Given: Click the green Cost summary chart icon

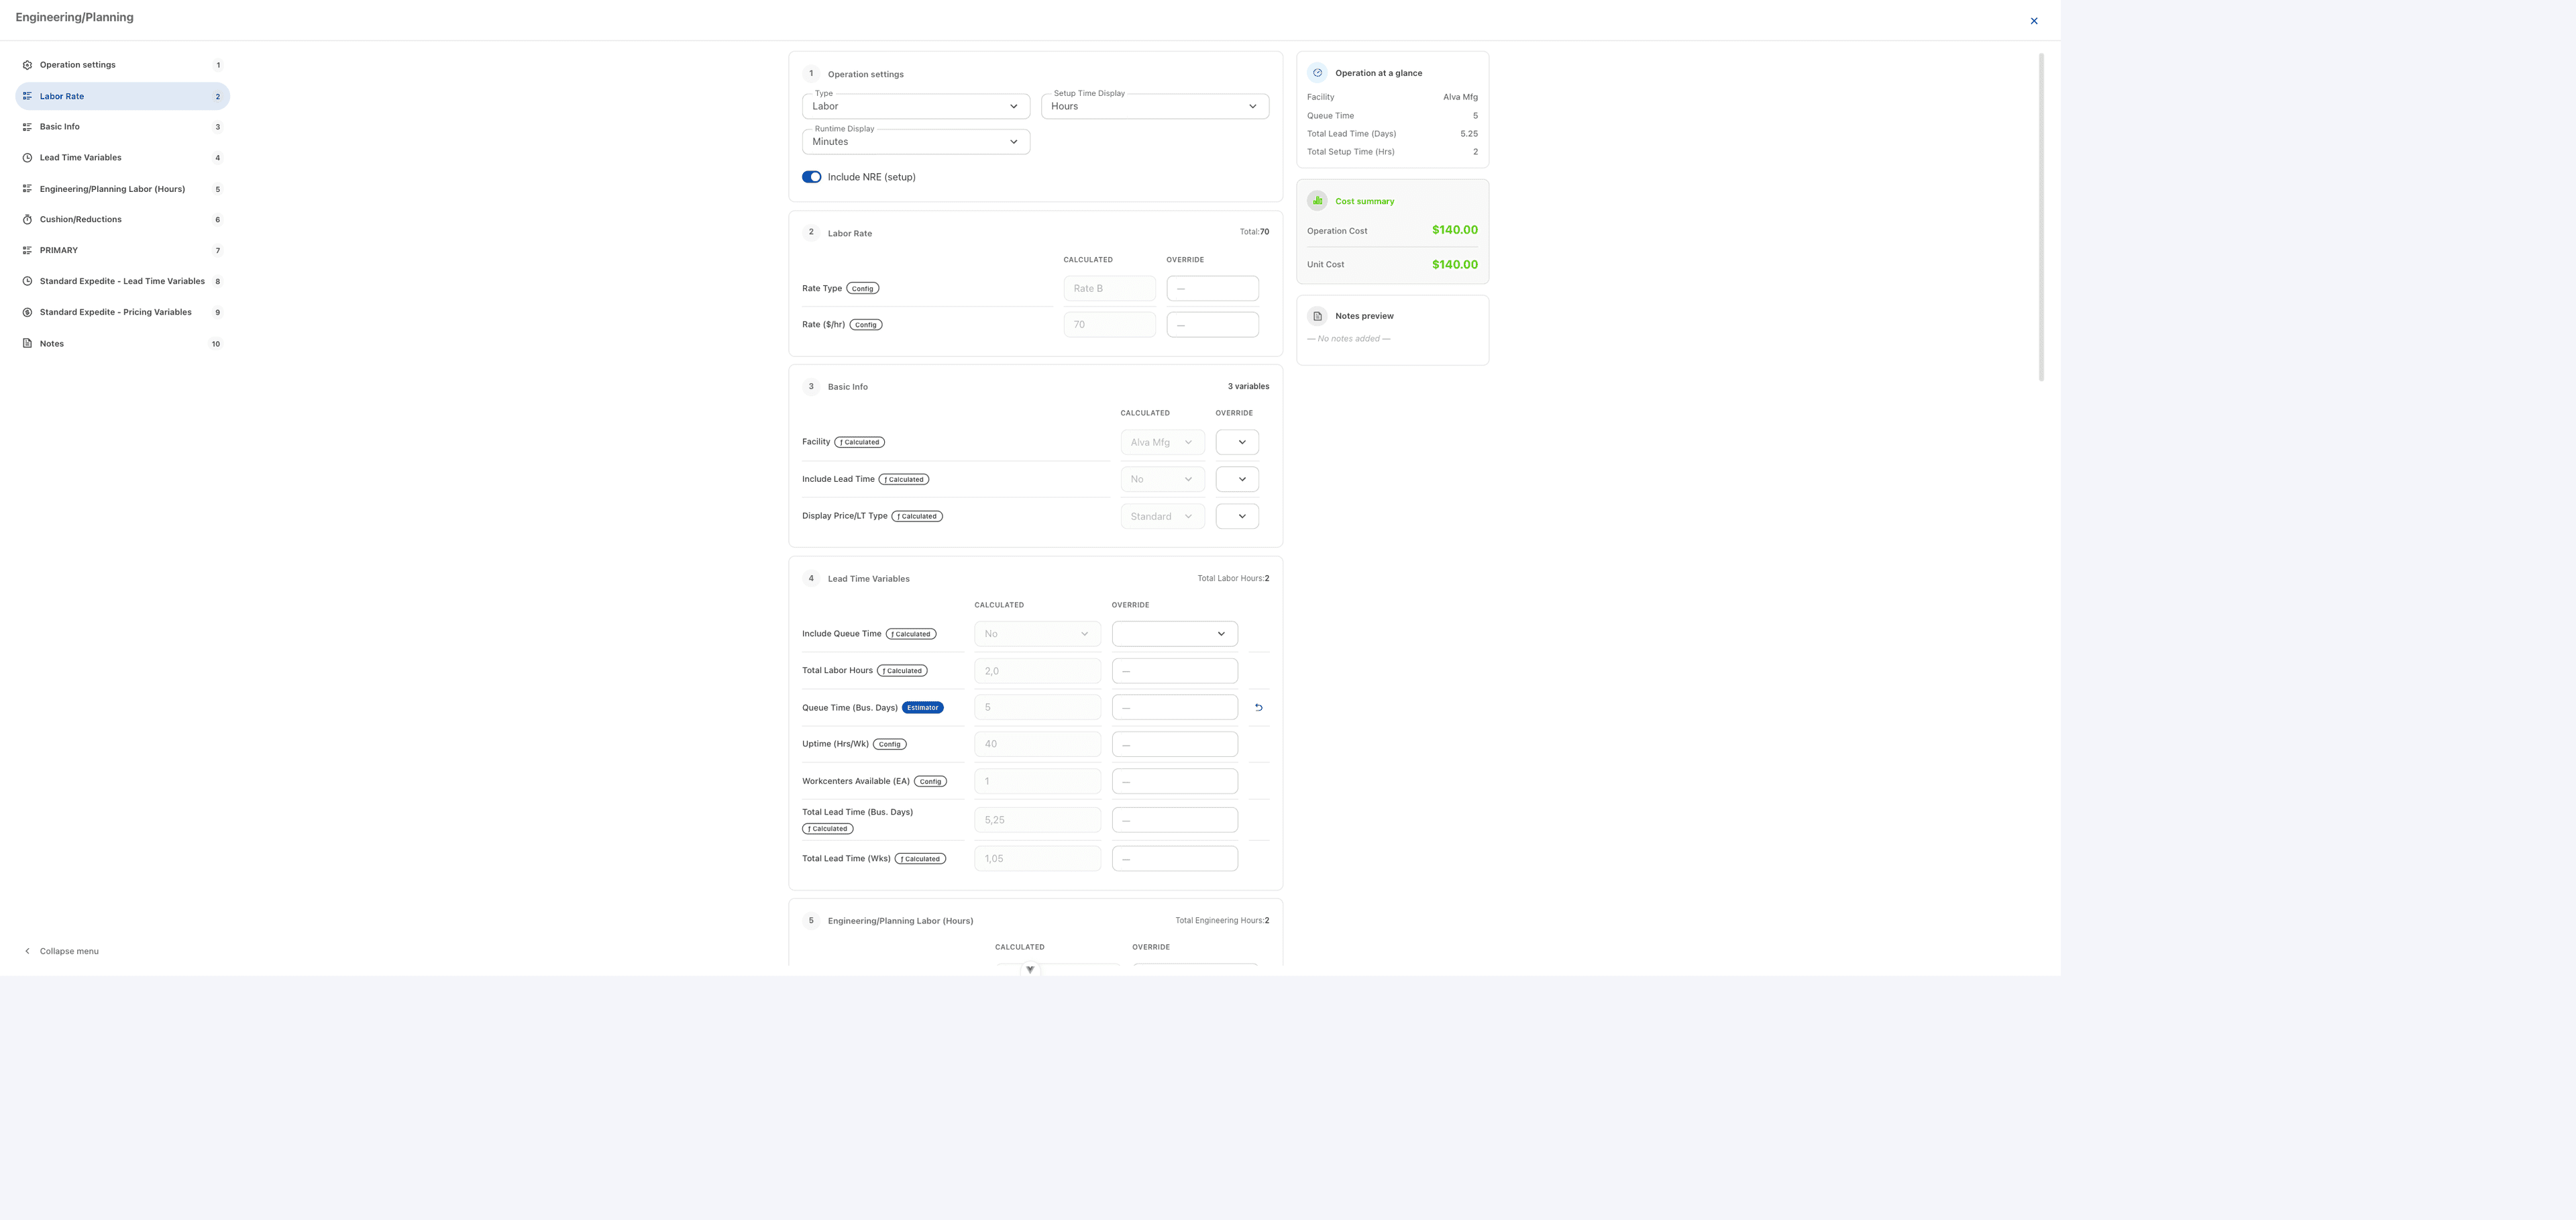Looking at the screenshot, I should 1317,201.
